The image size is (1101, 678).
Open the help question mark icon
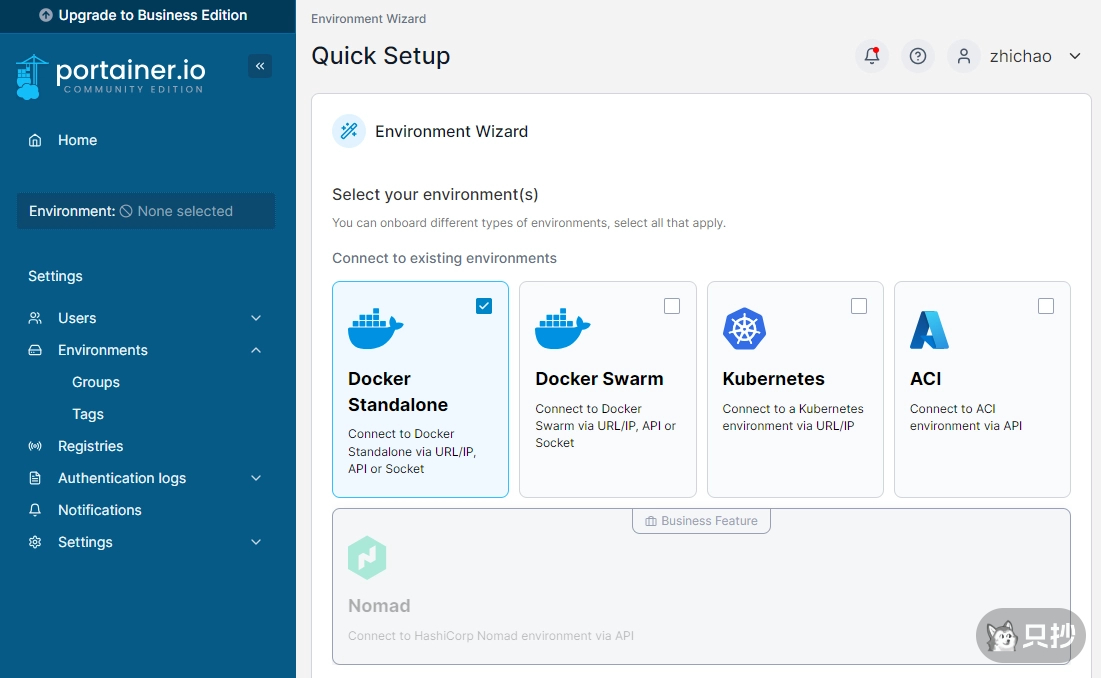[x=917, y=56]
